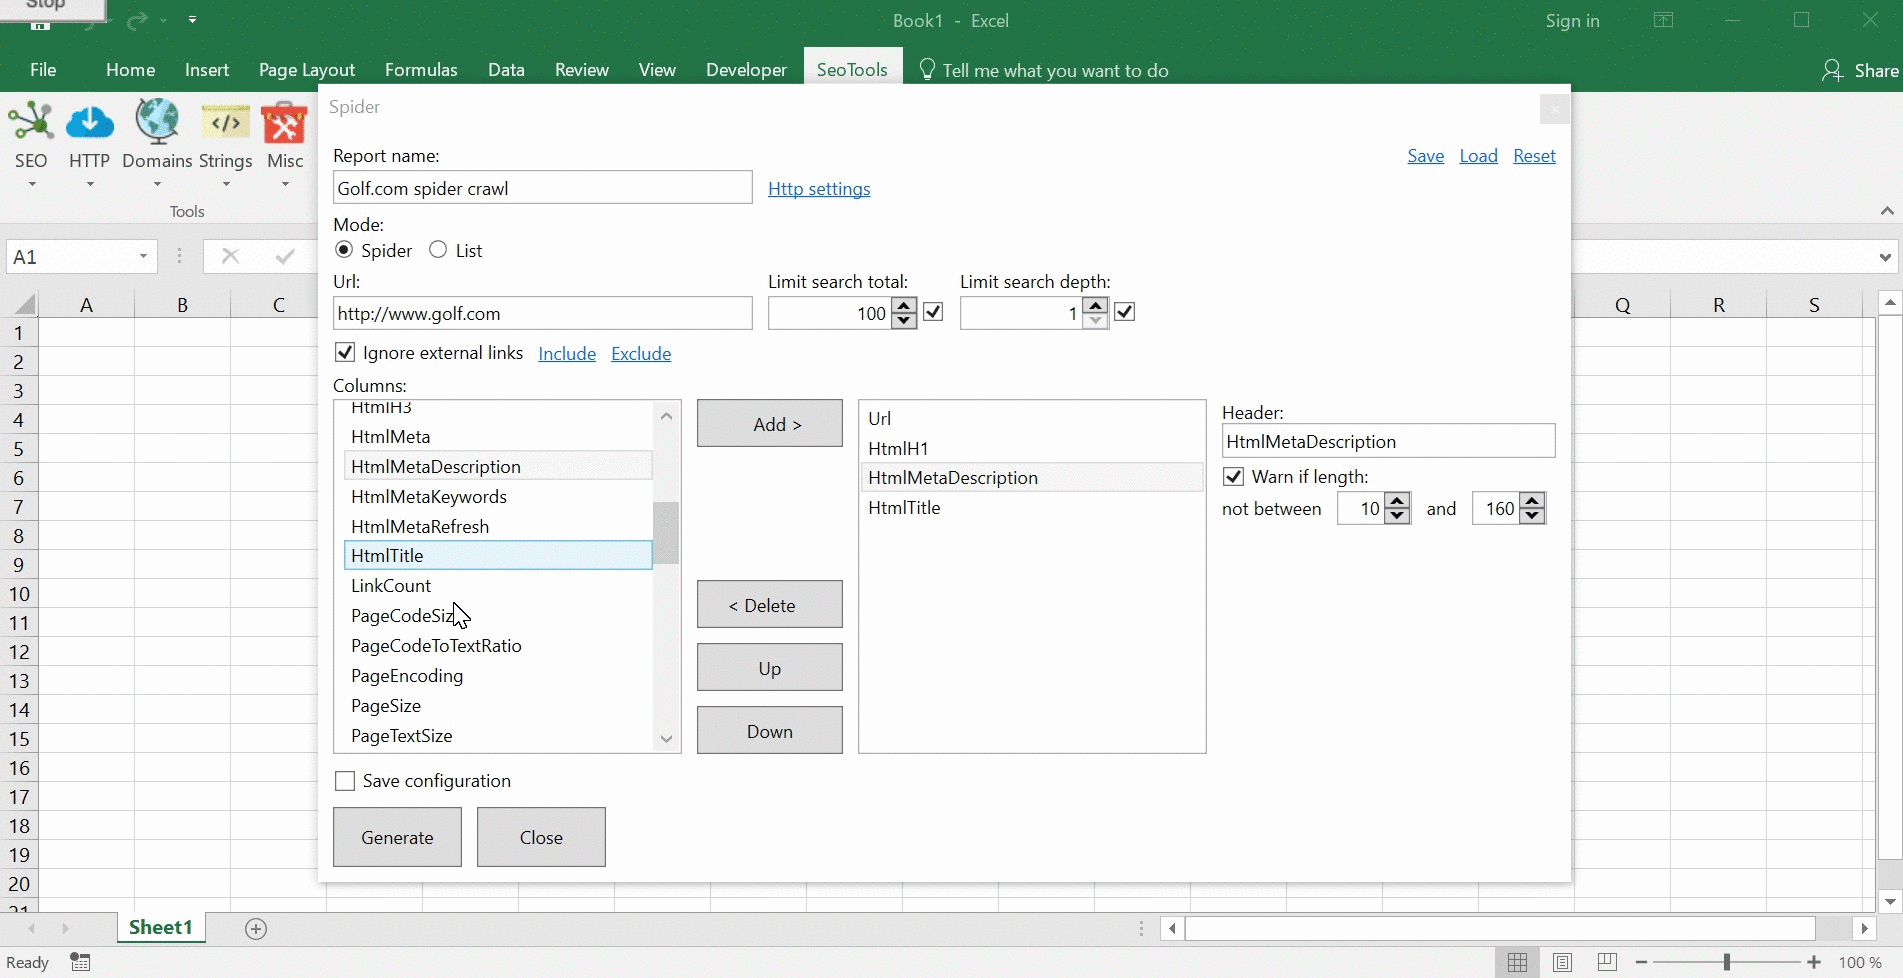Click the Report name input field
1903x978 pixels.
click(543, 188)
